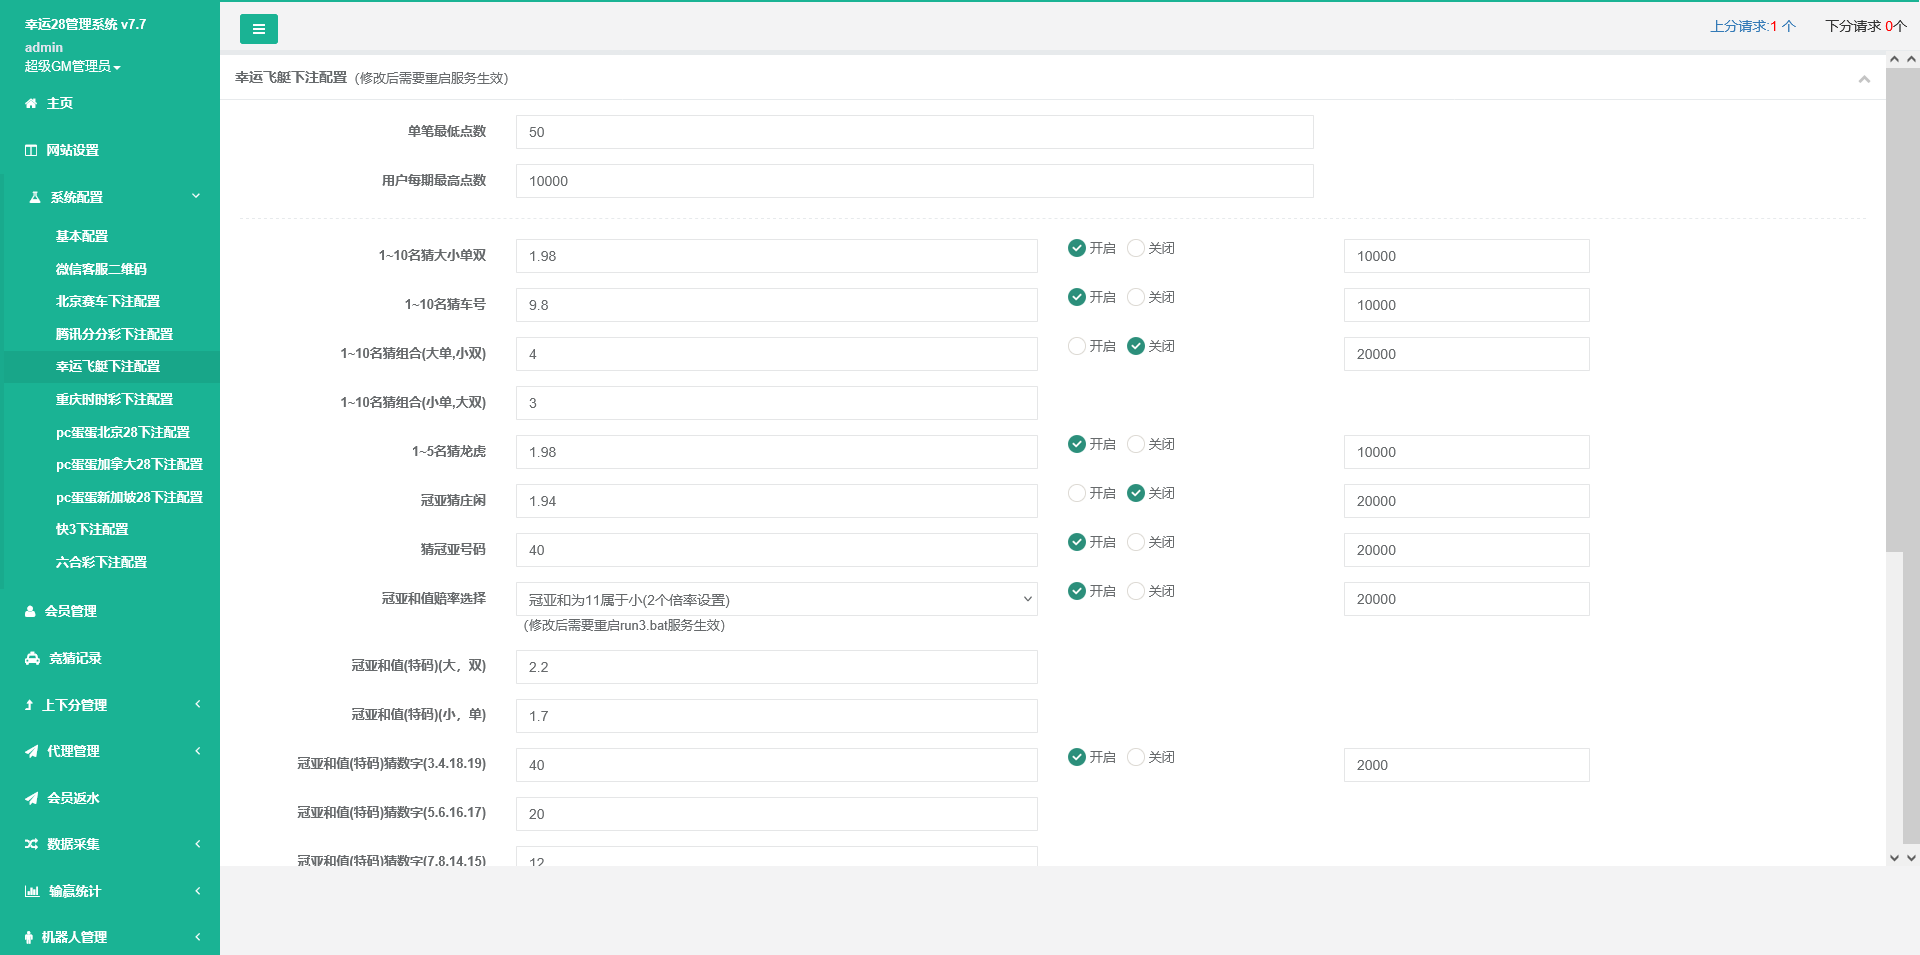Image resolution: width=1920 pixels, height=955 pixels.
Task: Click the paper plane icon beside 会员返水
Action: click(x=32, y=798)
